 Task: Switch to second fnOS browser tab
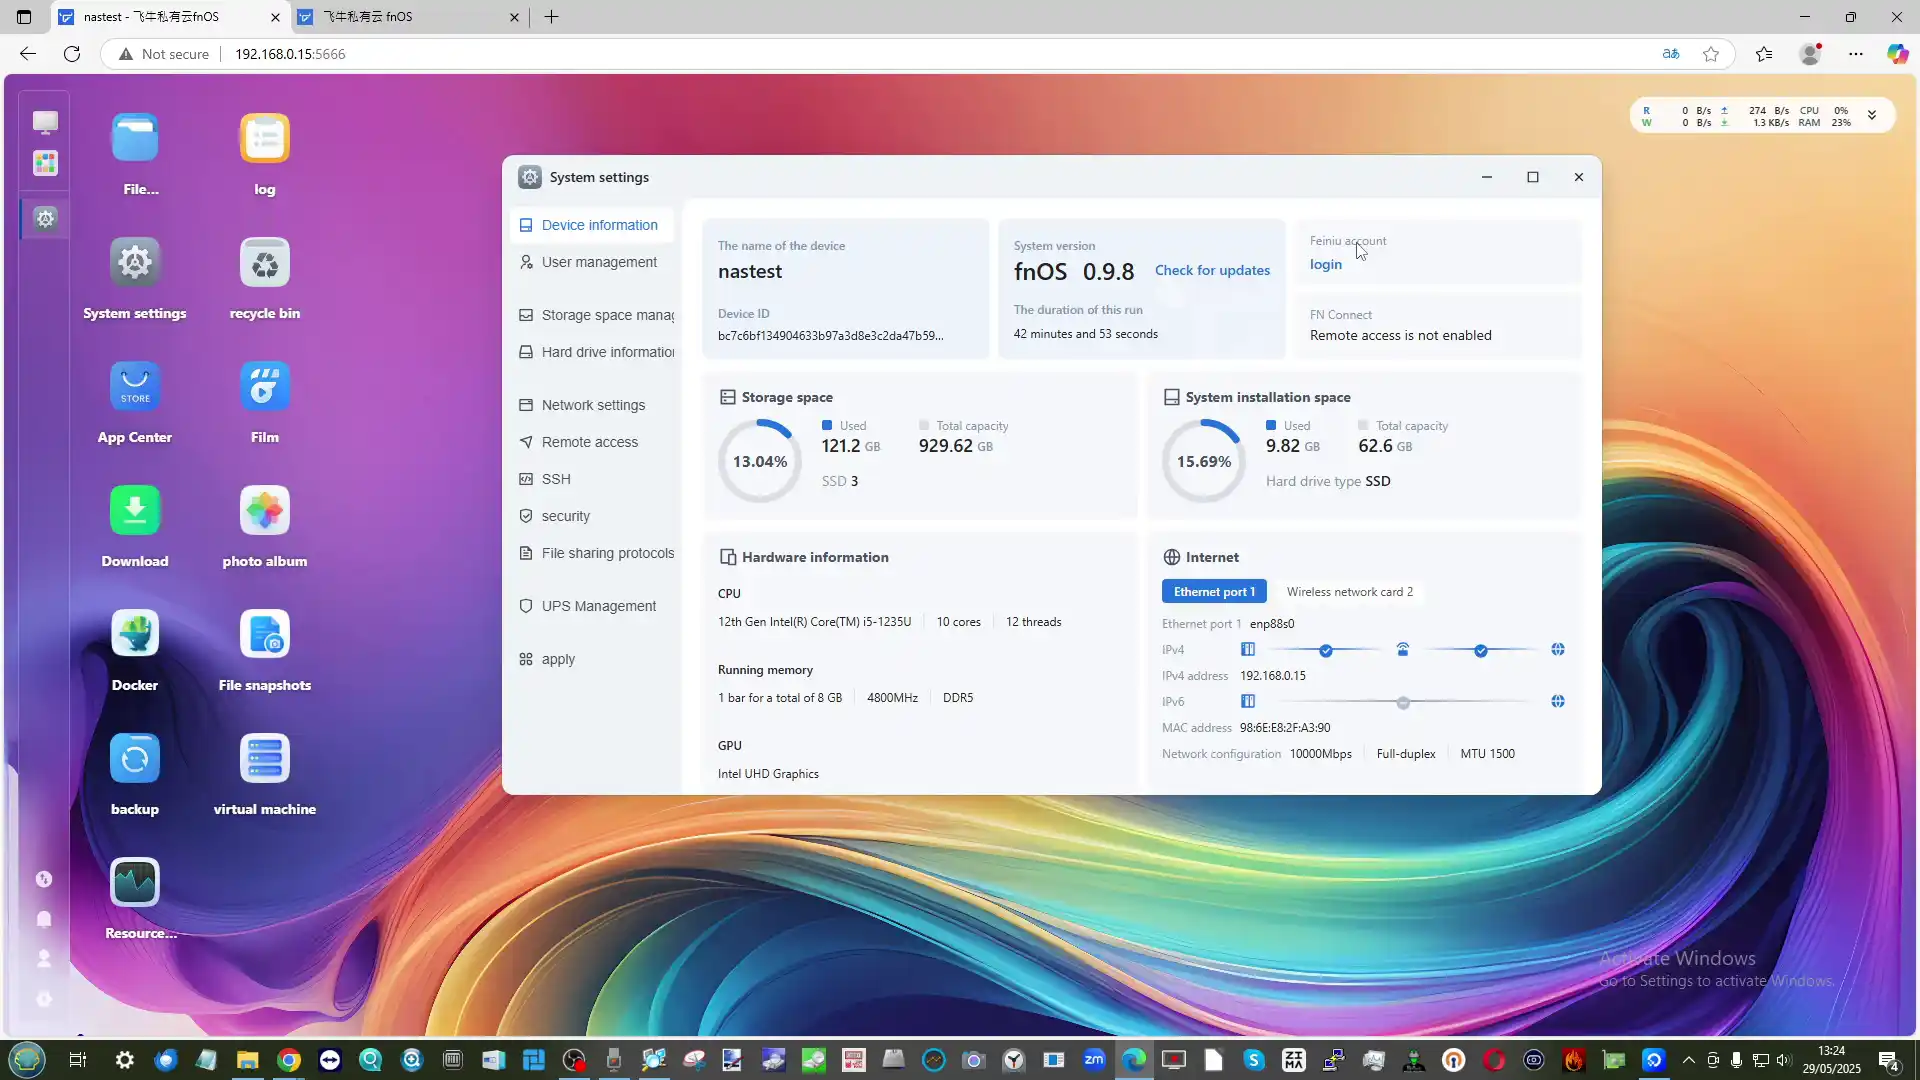click(410, 17)
